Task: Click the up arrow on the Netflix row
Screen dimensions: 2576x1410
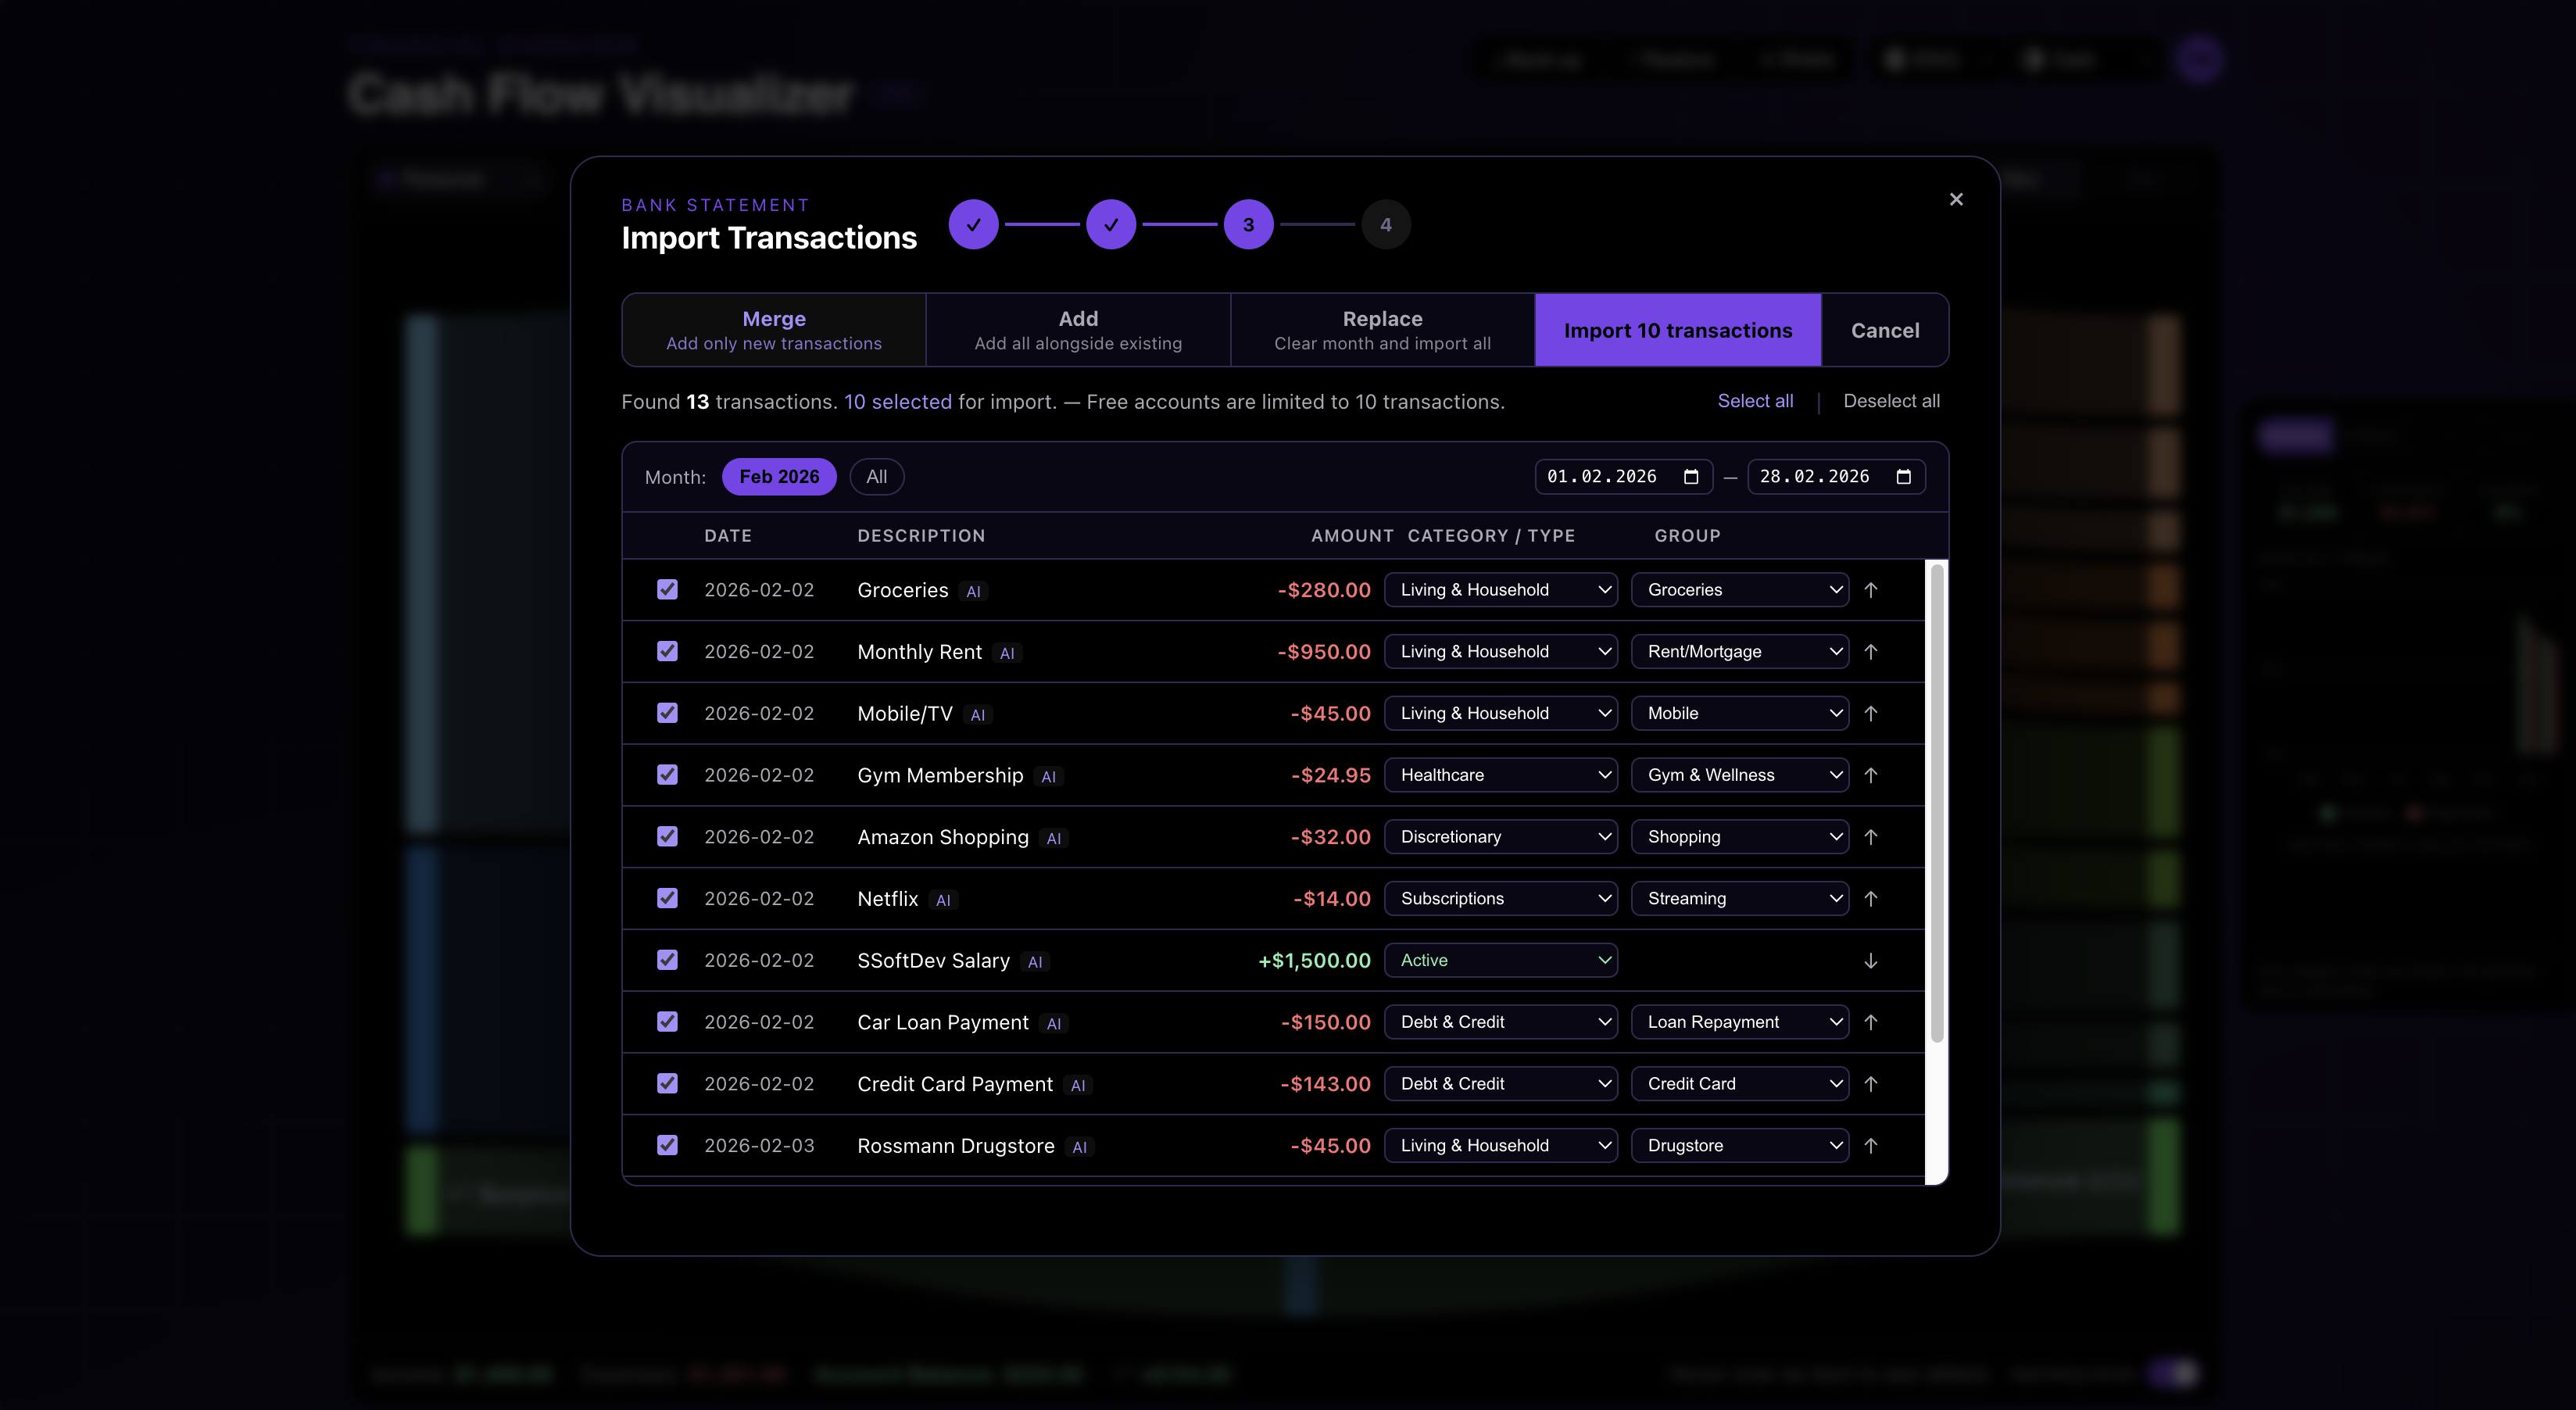Action: [x=1870, y=898]
